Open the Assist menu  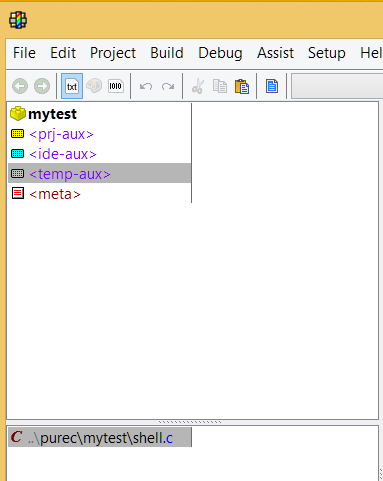(x=275, y=53)
